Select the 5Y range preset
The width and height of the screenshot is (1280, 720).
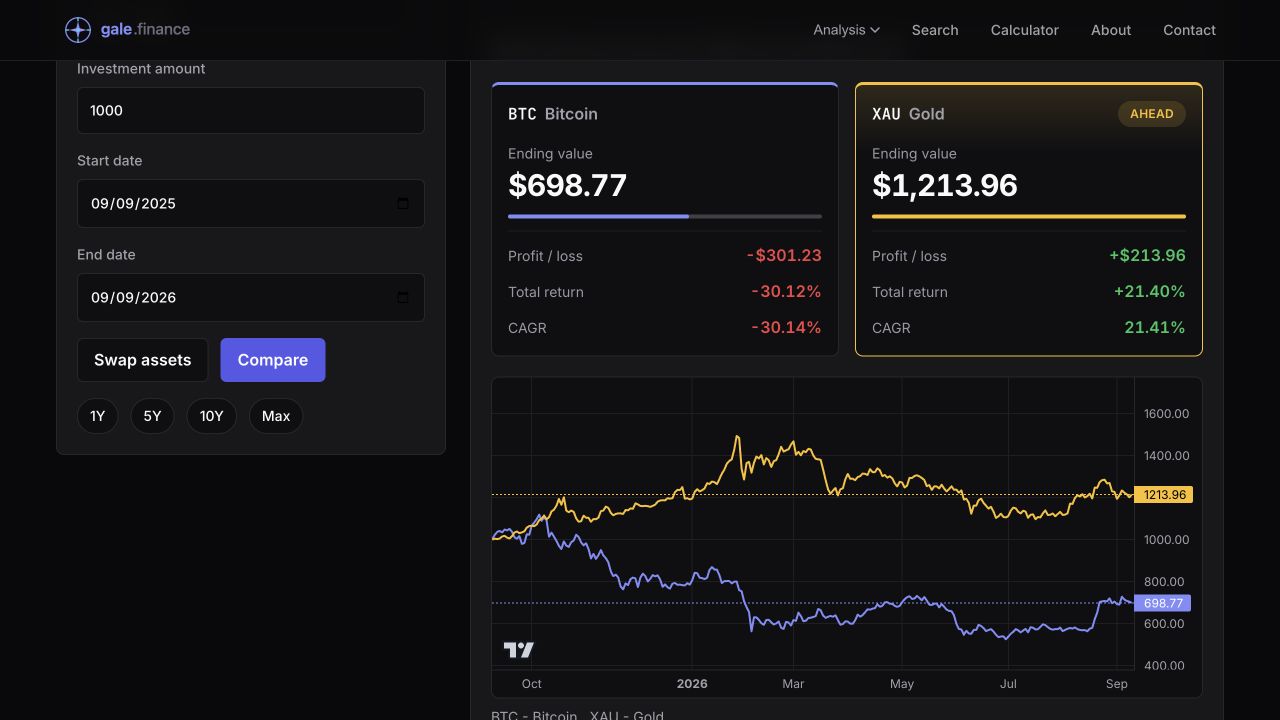(x=152, y=416)
